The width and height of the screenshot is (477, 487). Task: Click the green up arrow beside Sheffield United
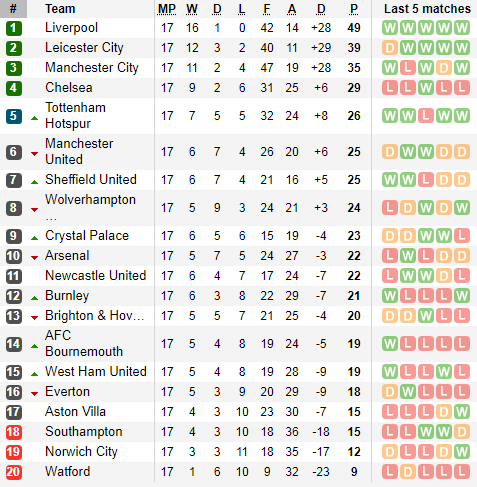tap(34, 182)
